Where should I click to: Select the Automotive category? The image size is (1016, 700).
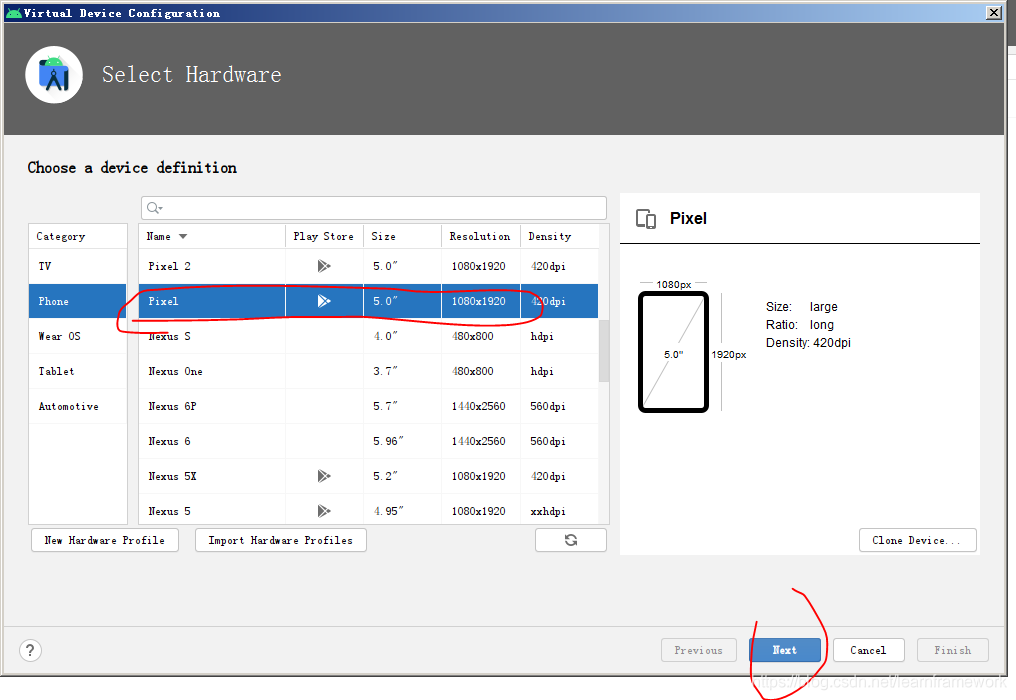pyautogui.click(x=78, y=406)
